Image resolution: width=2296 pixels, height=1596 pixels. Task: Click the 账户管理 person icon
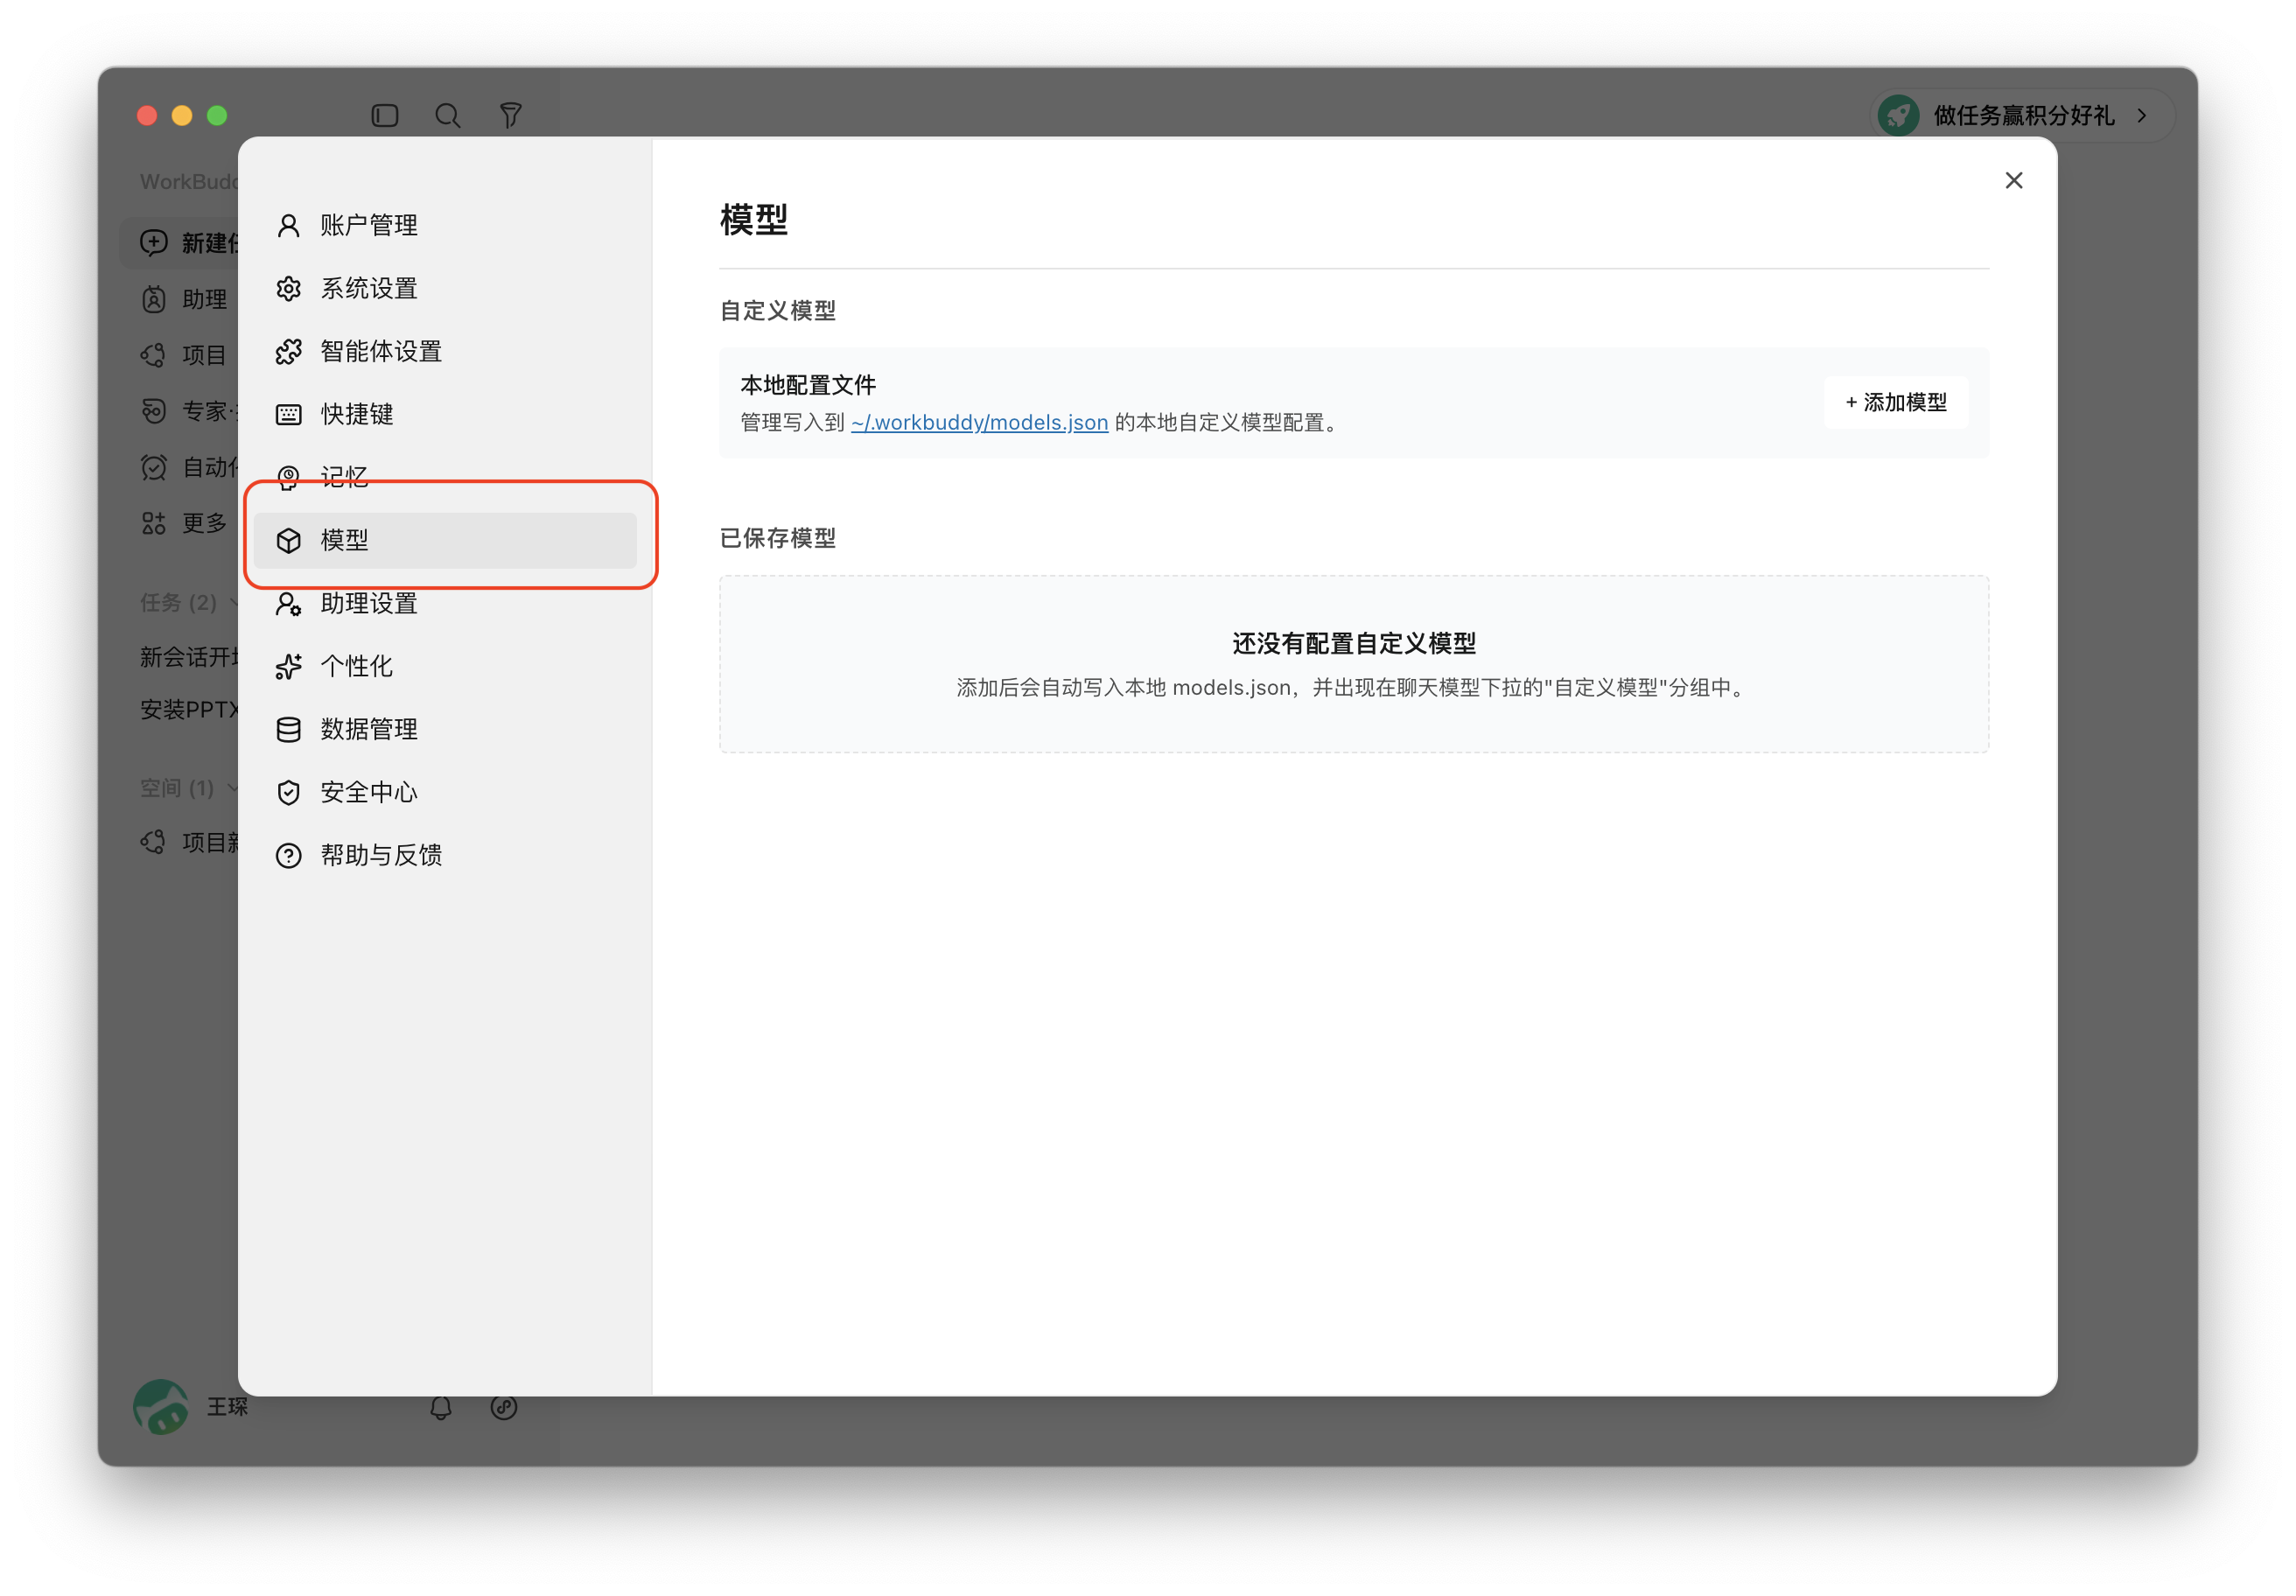pos(288,225)
